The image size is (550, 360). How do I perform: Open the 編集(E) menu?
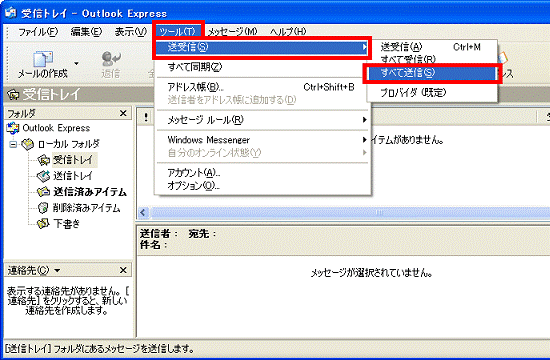point(86,32)
